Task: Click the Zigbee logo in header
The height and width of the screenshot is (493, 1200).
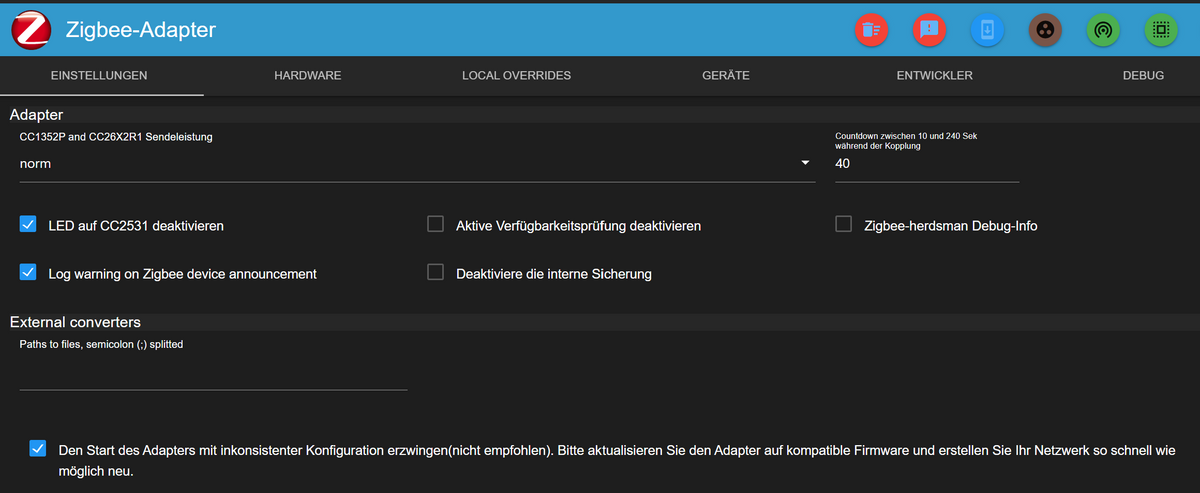Action: click(x=31, y=30)
